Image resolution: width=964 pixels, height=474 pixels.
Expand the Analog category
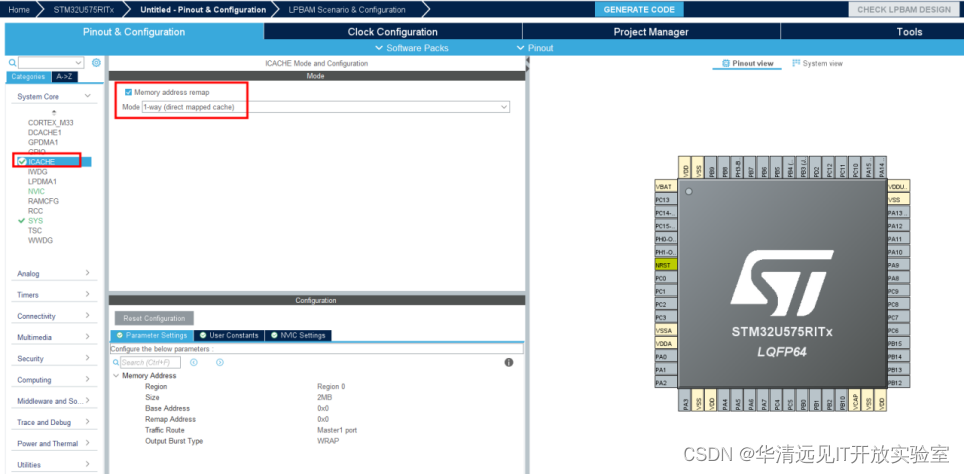(87, 273)
